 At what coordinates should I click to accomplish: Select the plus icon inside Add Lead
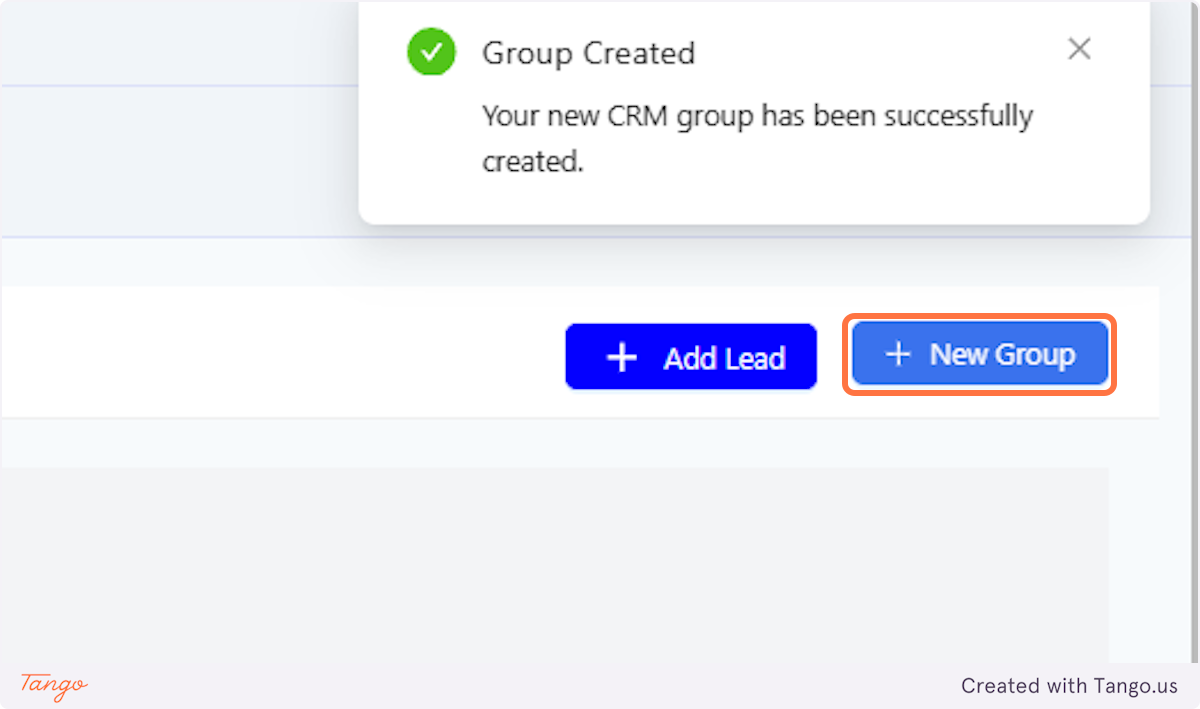[x=623, y=356]
